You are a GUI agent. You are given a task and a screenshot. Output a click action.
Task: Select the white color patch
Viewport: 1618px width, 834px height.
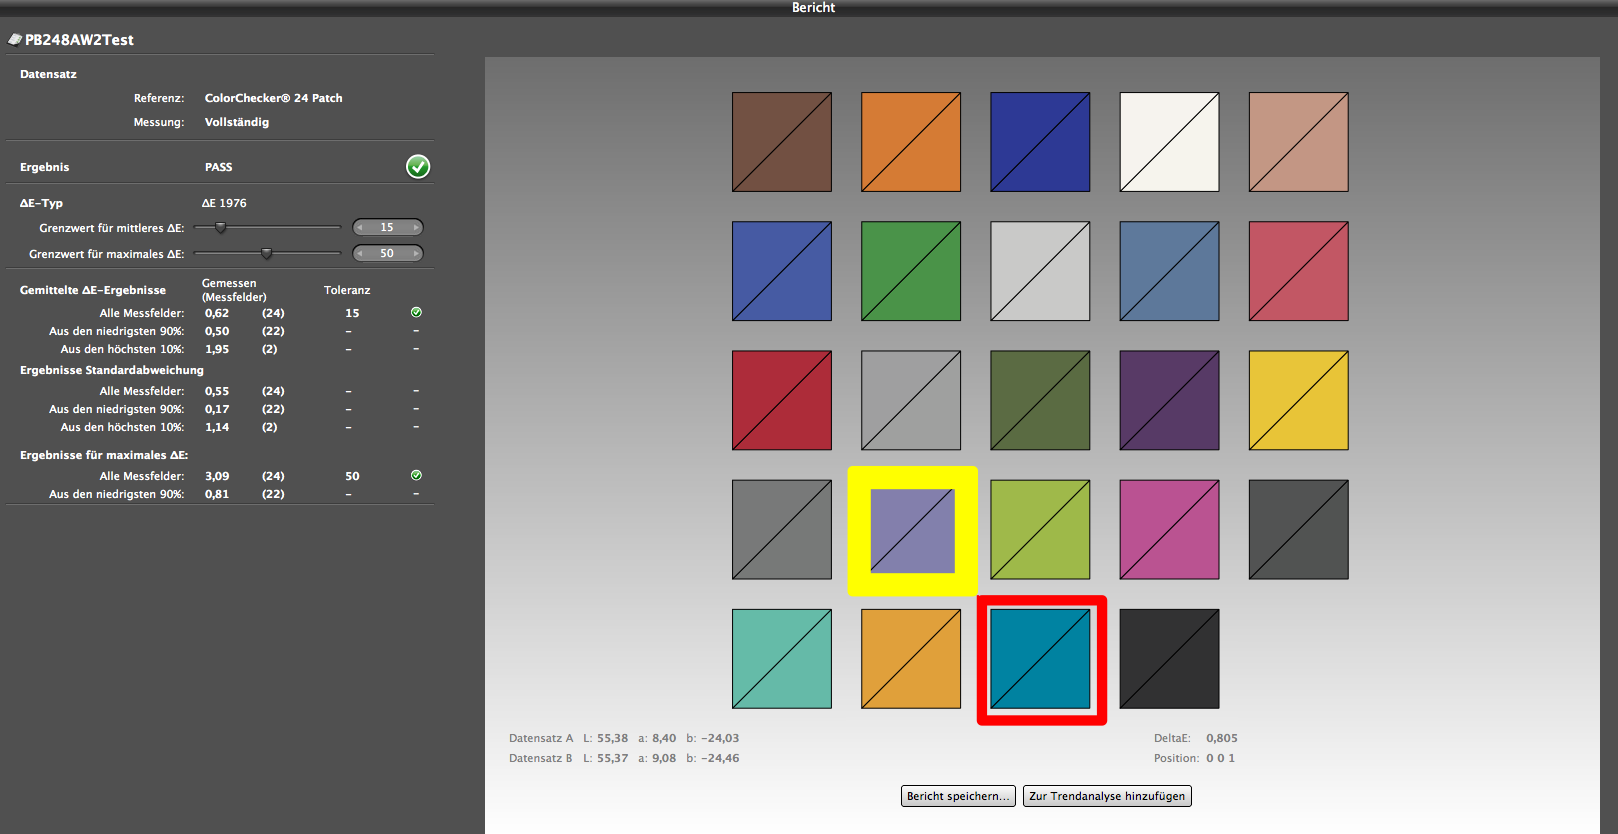pos(1169,142)
